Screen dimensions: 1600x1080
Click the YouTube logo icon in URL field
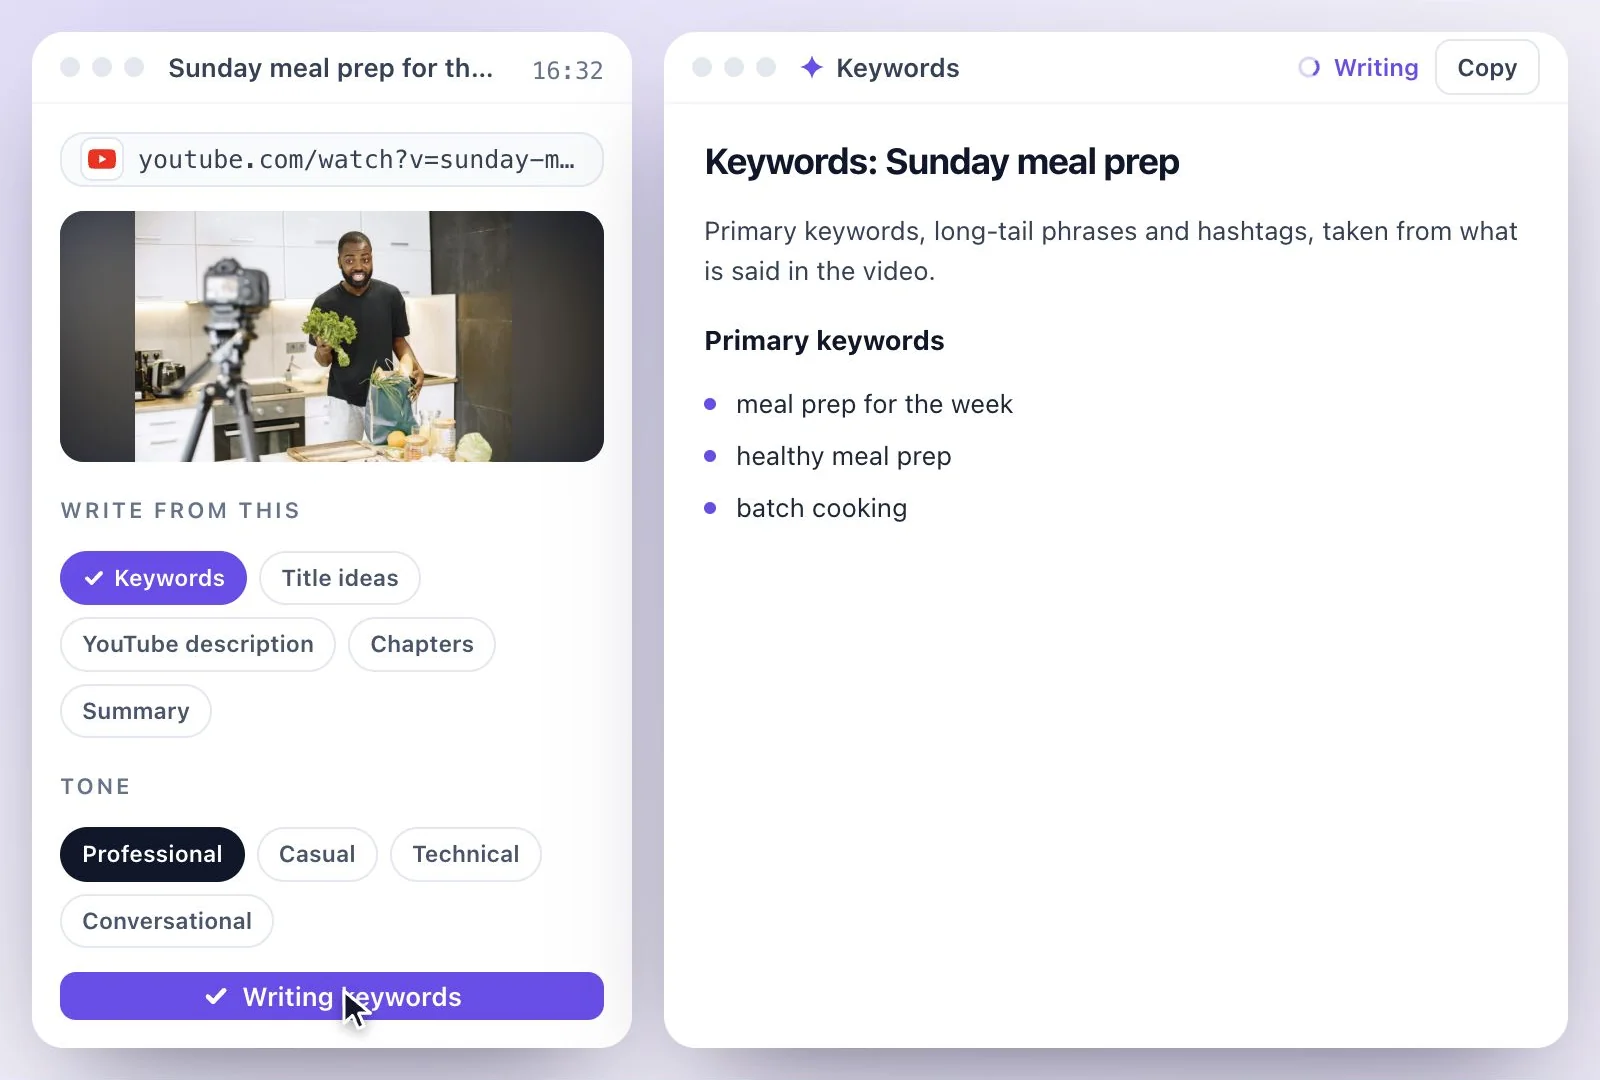coord(102,159)
